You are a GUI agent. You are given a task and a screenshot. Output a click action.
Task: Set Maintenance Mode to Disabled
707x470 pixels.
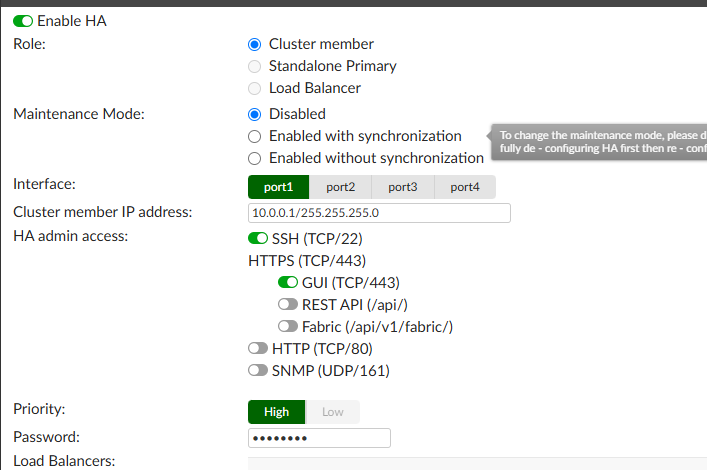click(x=254, y=114)
